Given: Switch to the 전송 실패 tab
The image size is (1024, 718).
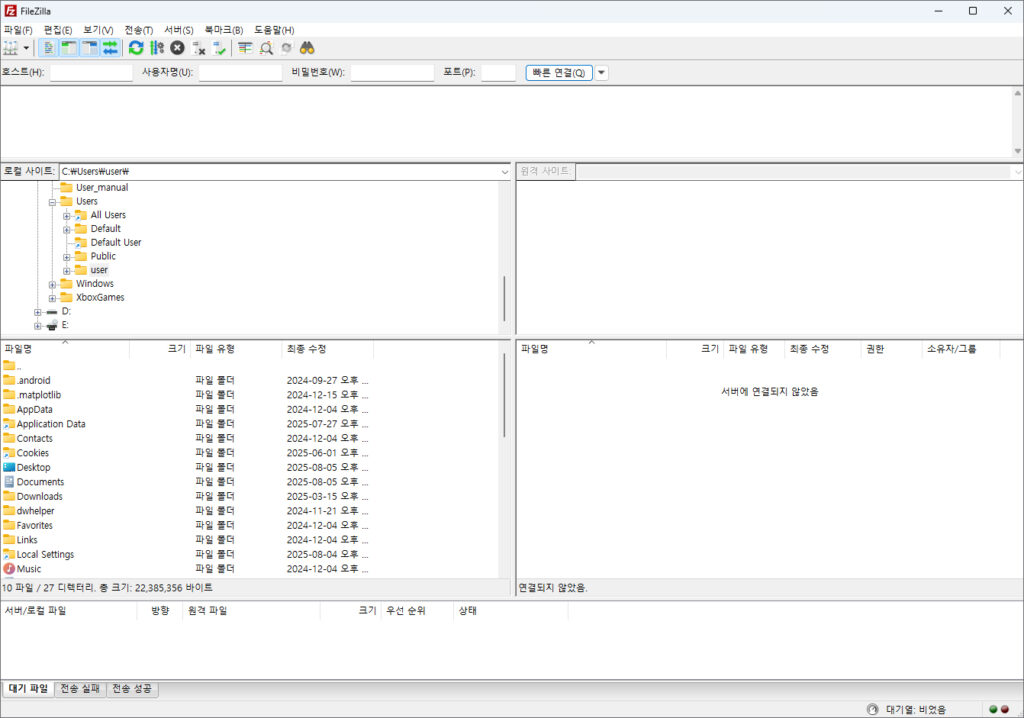Looking at the screenshot, I should pos(80,689).
